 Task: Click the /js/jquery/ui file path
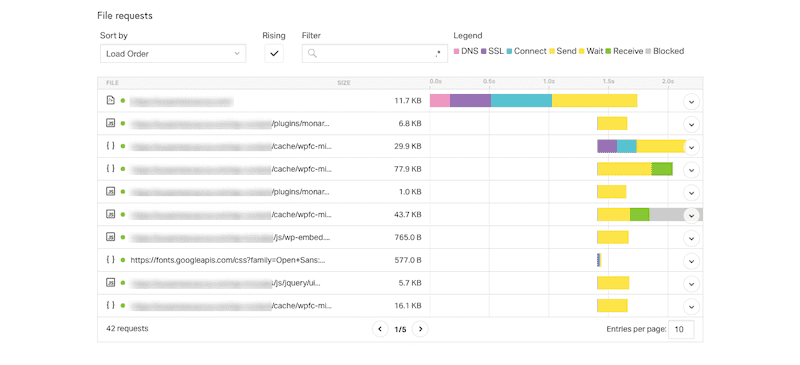click(x=296, y=283)
